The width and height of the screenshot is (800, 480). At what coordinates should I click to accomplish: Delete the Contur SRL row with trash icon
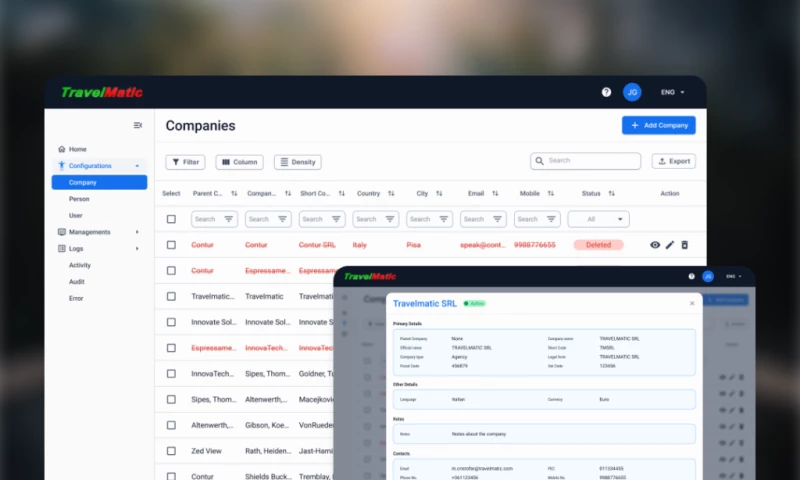(x=685, y=245)
